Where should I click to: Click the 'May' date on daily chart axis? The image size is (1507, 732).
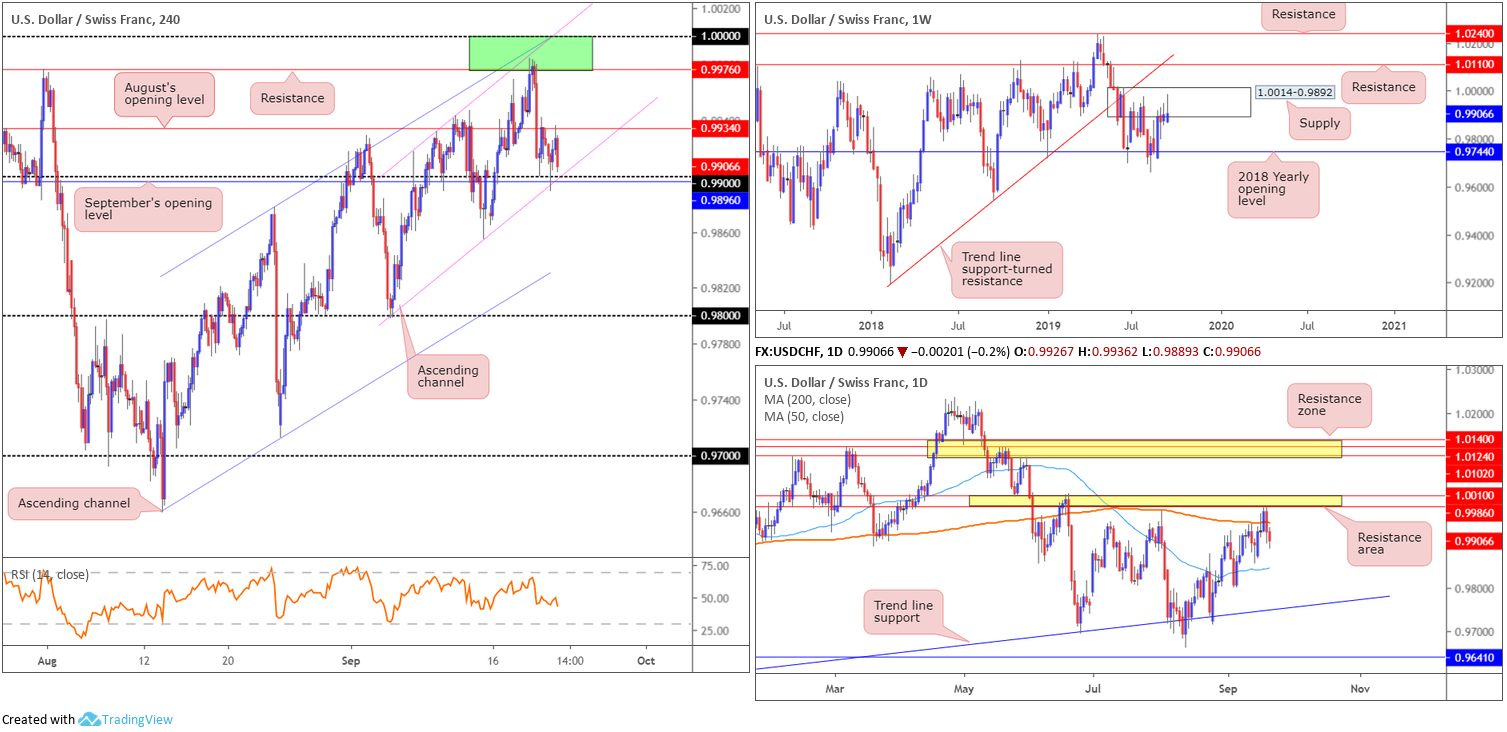pos(963,688)
